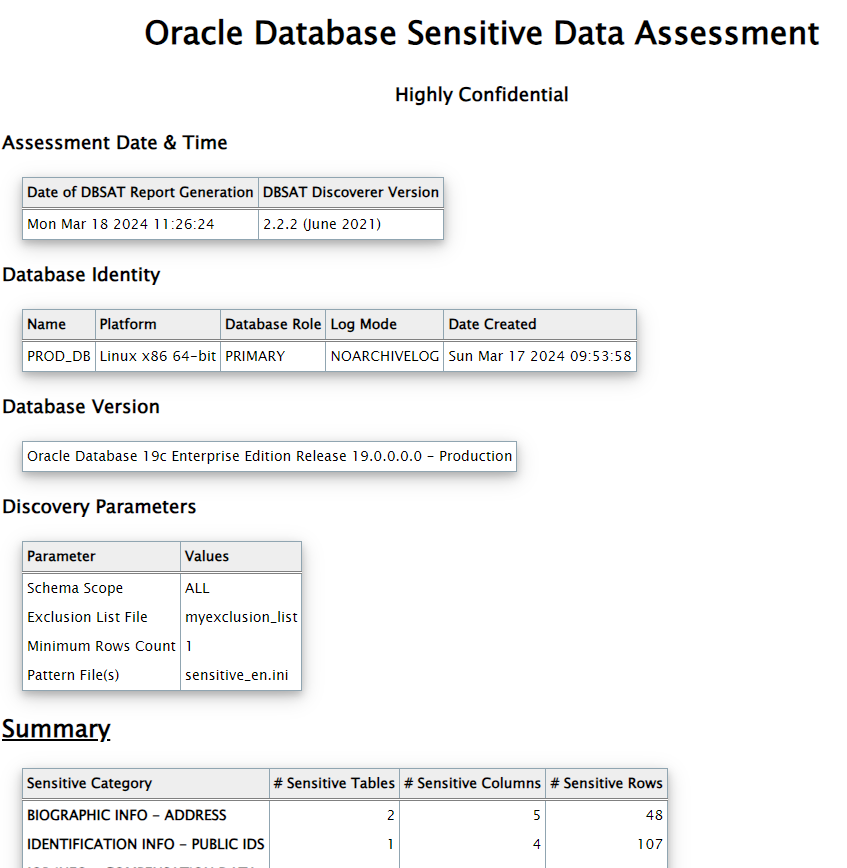Click the Summary section heading
The height and width of the screenshot is (868, 847).
click(x=56, y=729)
